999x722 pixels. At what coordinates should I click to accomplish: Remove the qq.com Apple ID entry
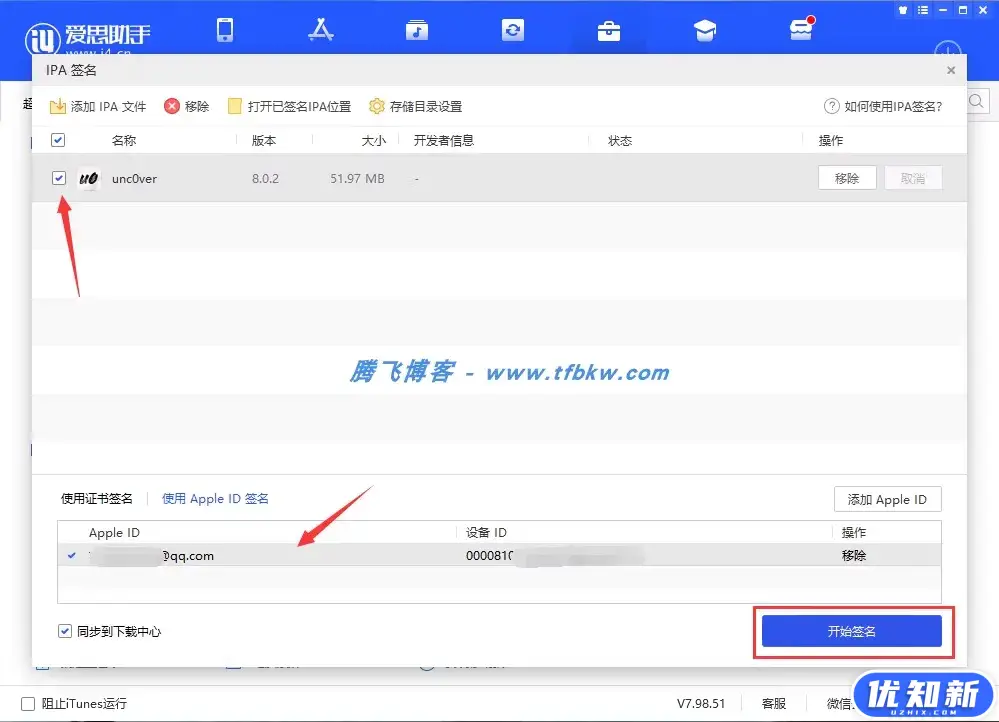(854, 556)
